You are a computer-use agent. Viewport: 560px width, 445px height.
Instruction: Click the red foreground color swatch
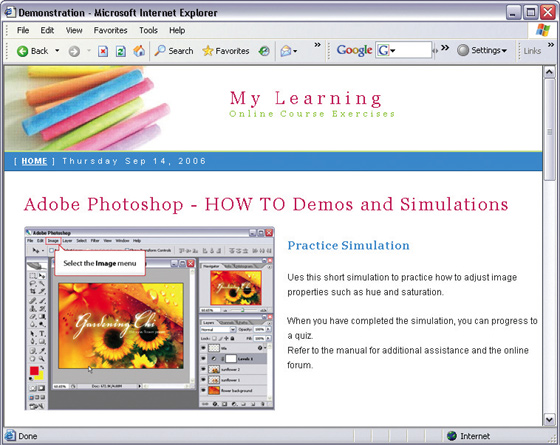(34, 370)
